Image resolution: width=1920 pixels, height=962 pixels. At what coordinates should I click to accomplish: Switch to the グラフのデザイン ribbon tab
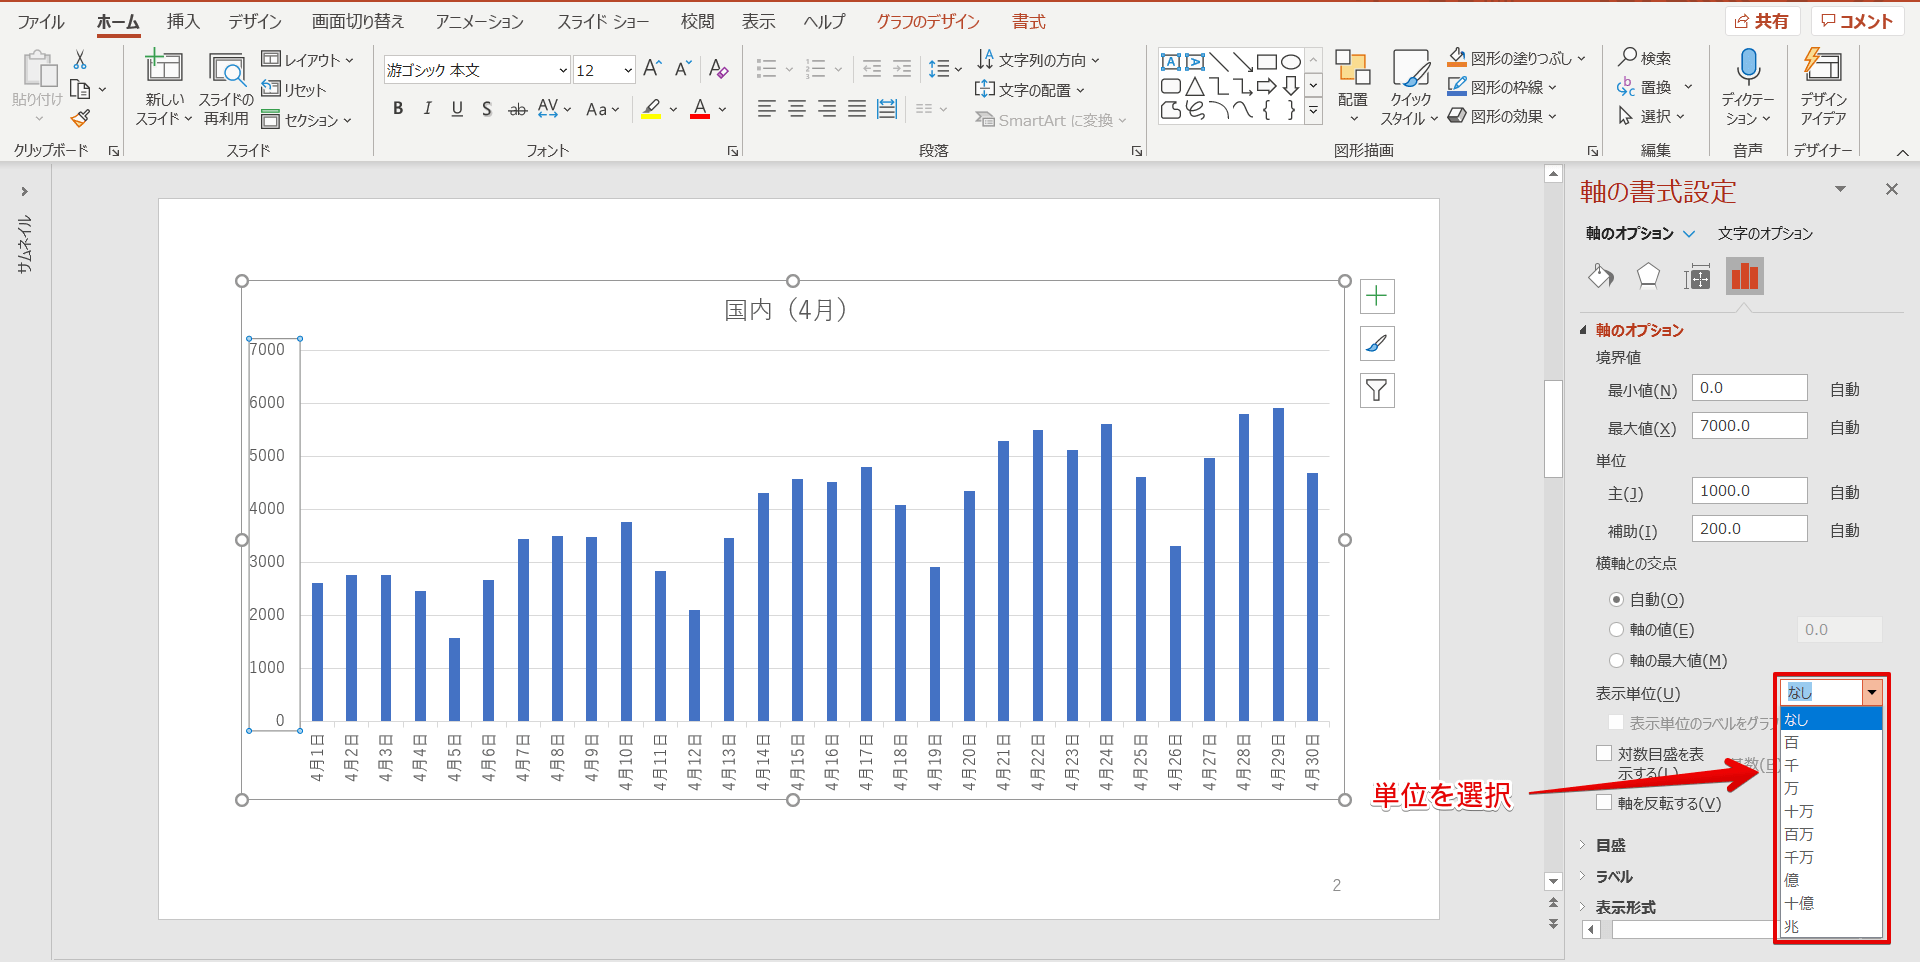pos(928,22)
